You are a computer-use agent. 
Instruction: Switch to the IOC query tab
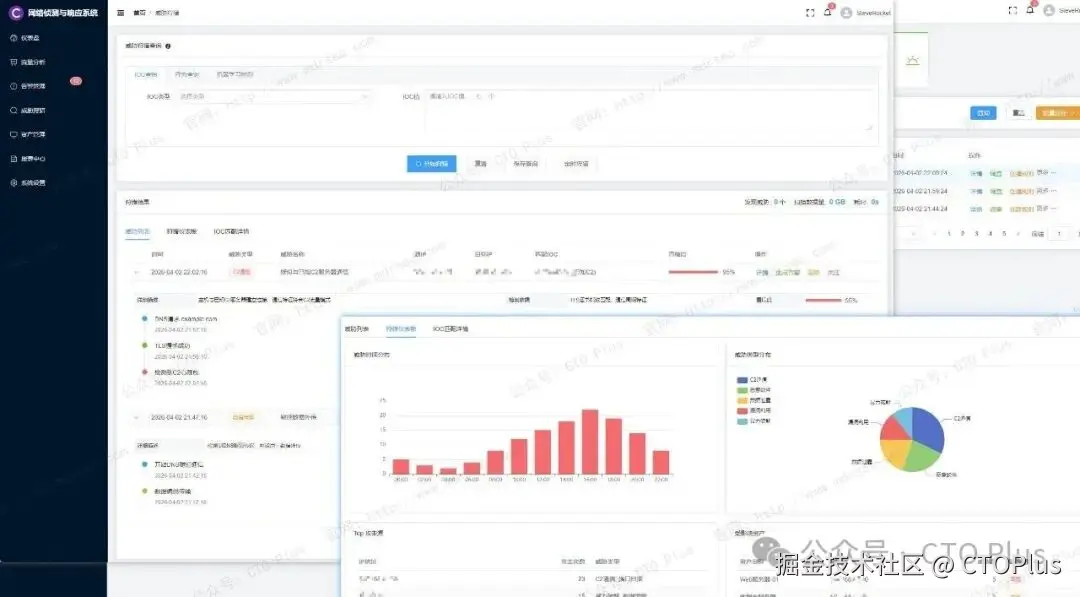(x=146, y=74)
